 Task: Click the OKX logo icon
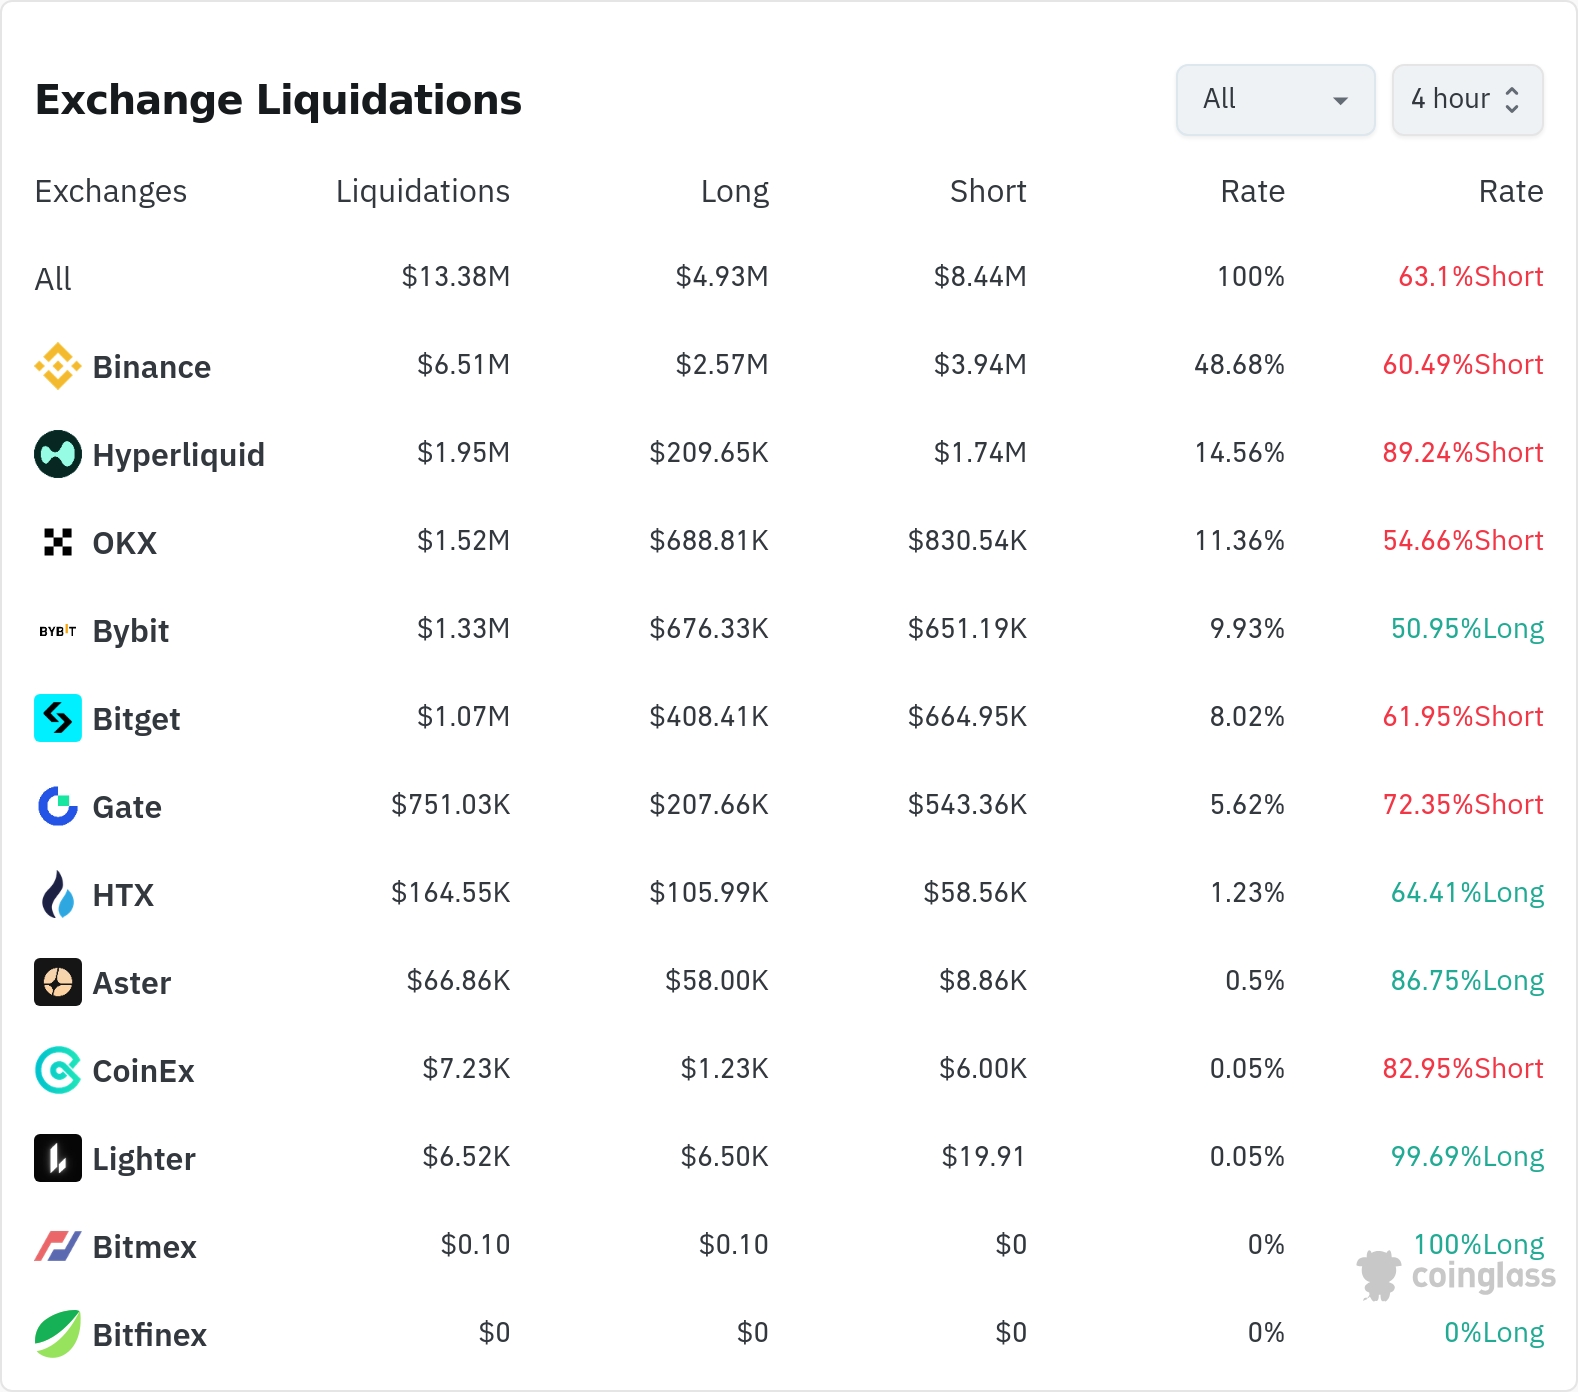pyautogui.click(x=58, y=542)
